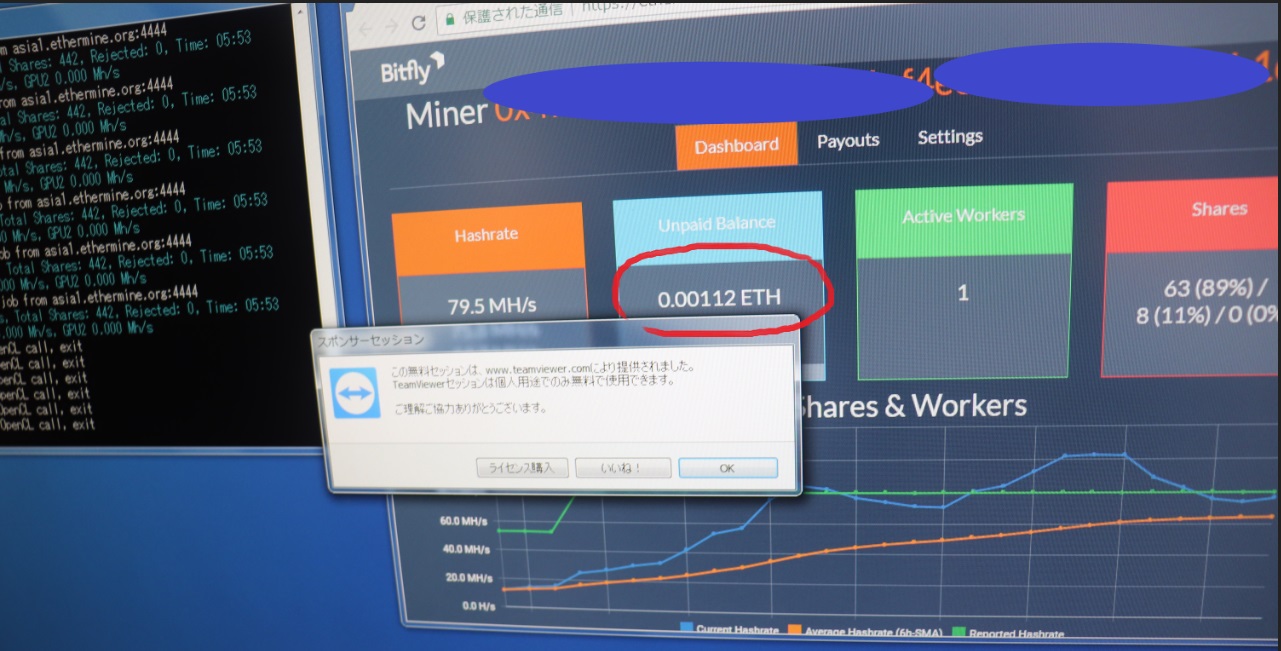Image resolution: width=1281 pixels, height=651 pixels.
Task: Click the 40.0 MH/s axis label
Action: (465, 550)
